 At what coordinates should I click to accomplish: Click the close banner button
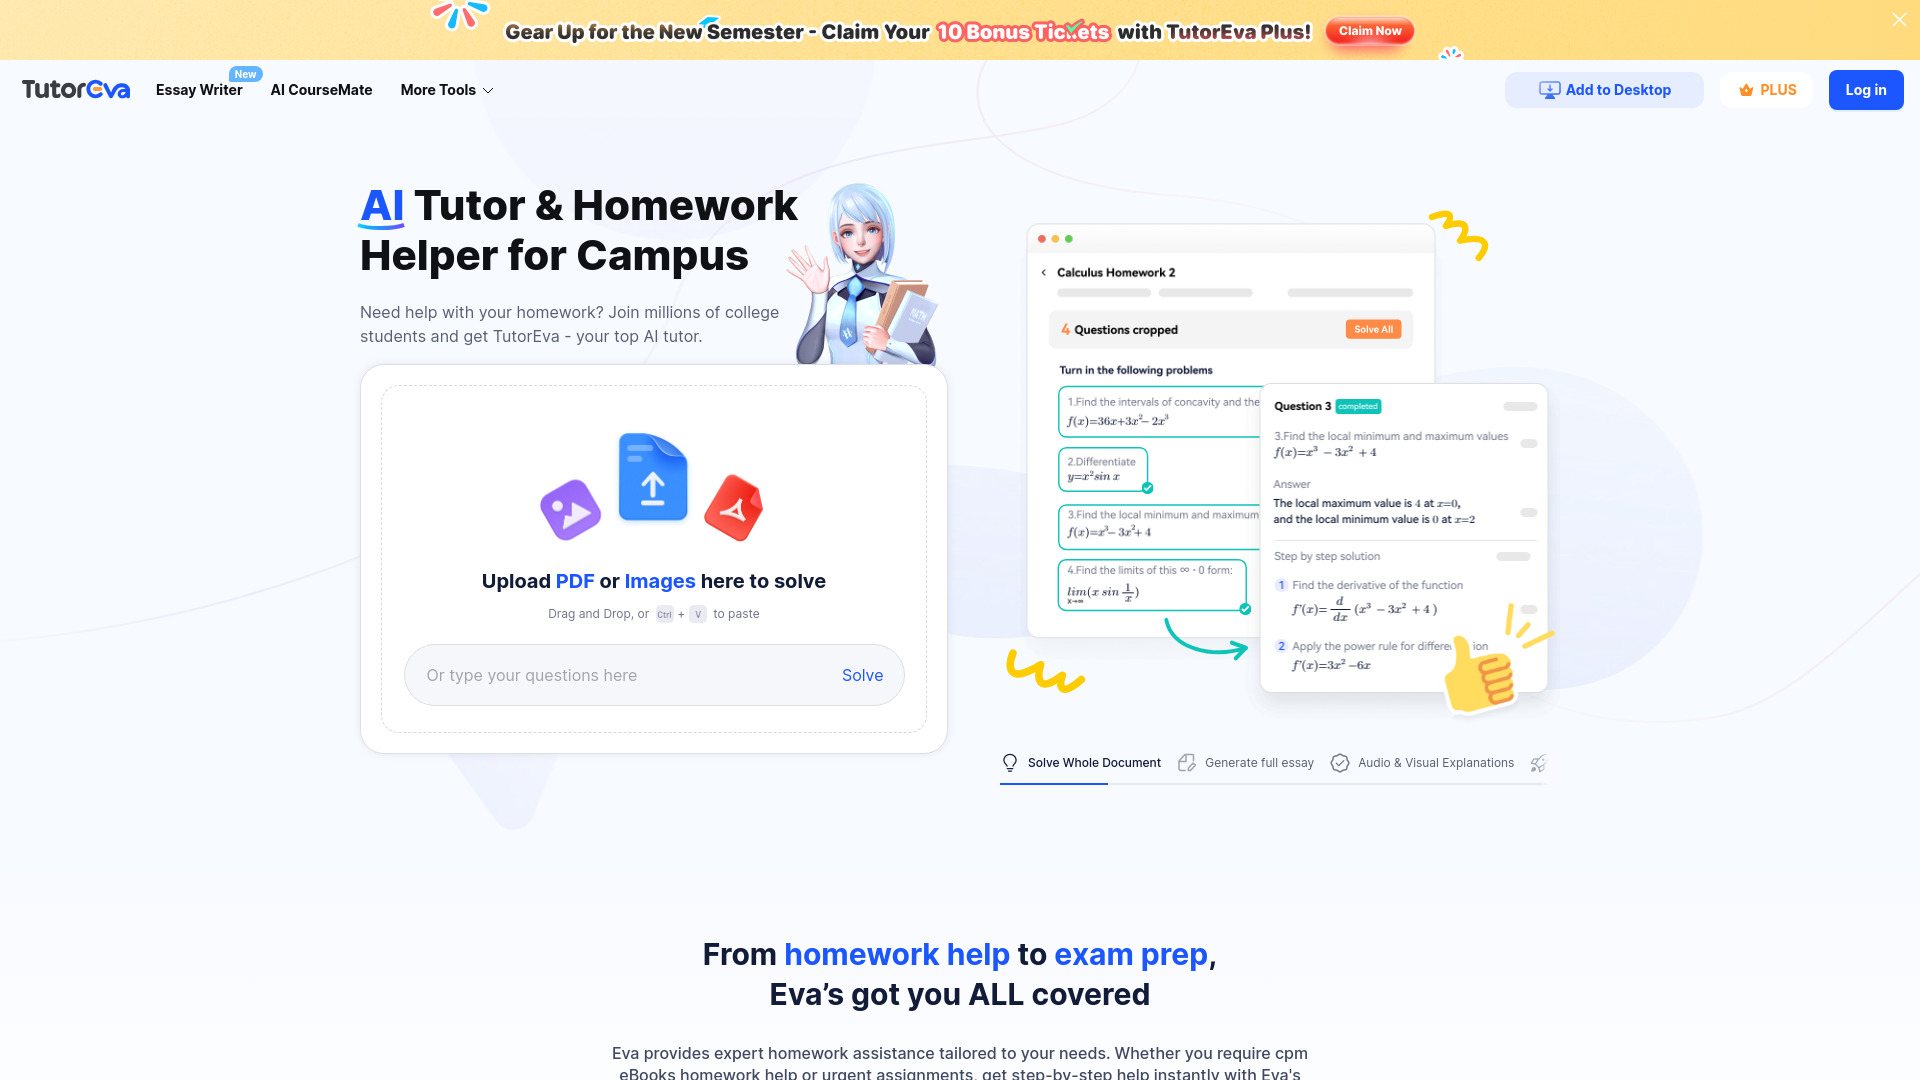point(1899,20)
